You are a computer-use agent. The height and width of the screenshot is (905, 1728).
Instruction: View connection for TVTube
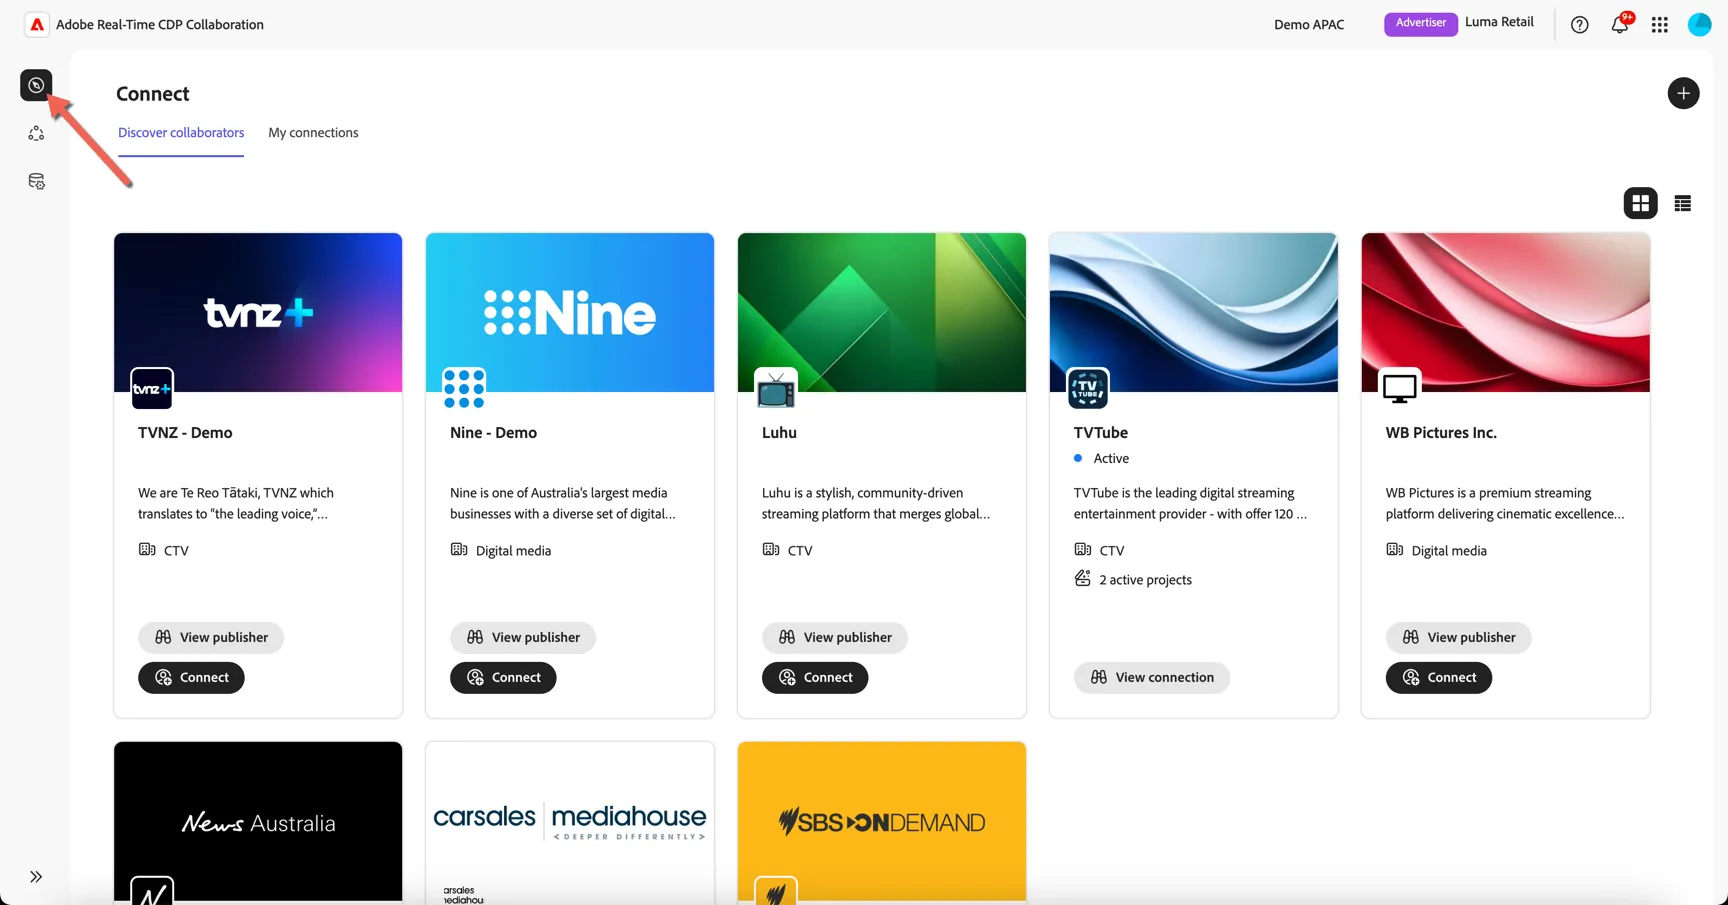pos(1152,677)
